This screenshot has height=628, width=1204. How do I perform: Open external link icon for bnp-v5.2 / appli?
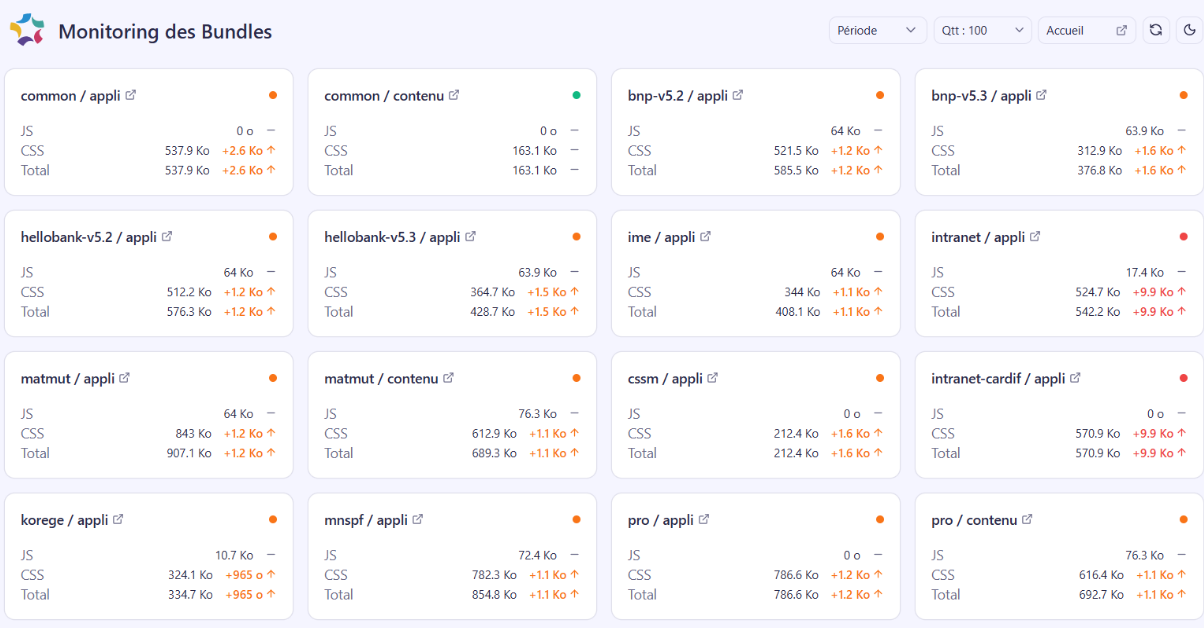coord(738,96)
